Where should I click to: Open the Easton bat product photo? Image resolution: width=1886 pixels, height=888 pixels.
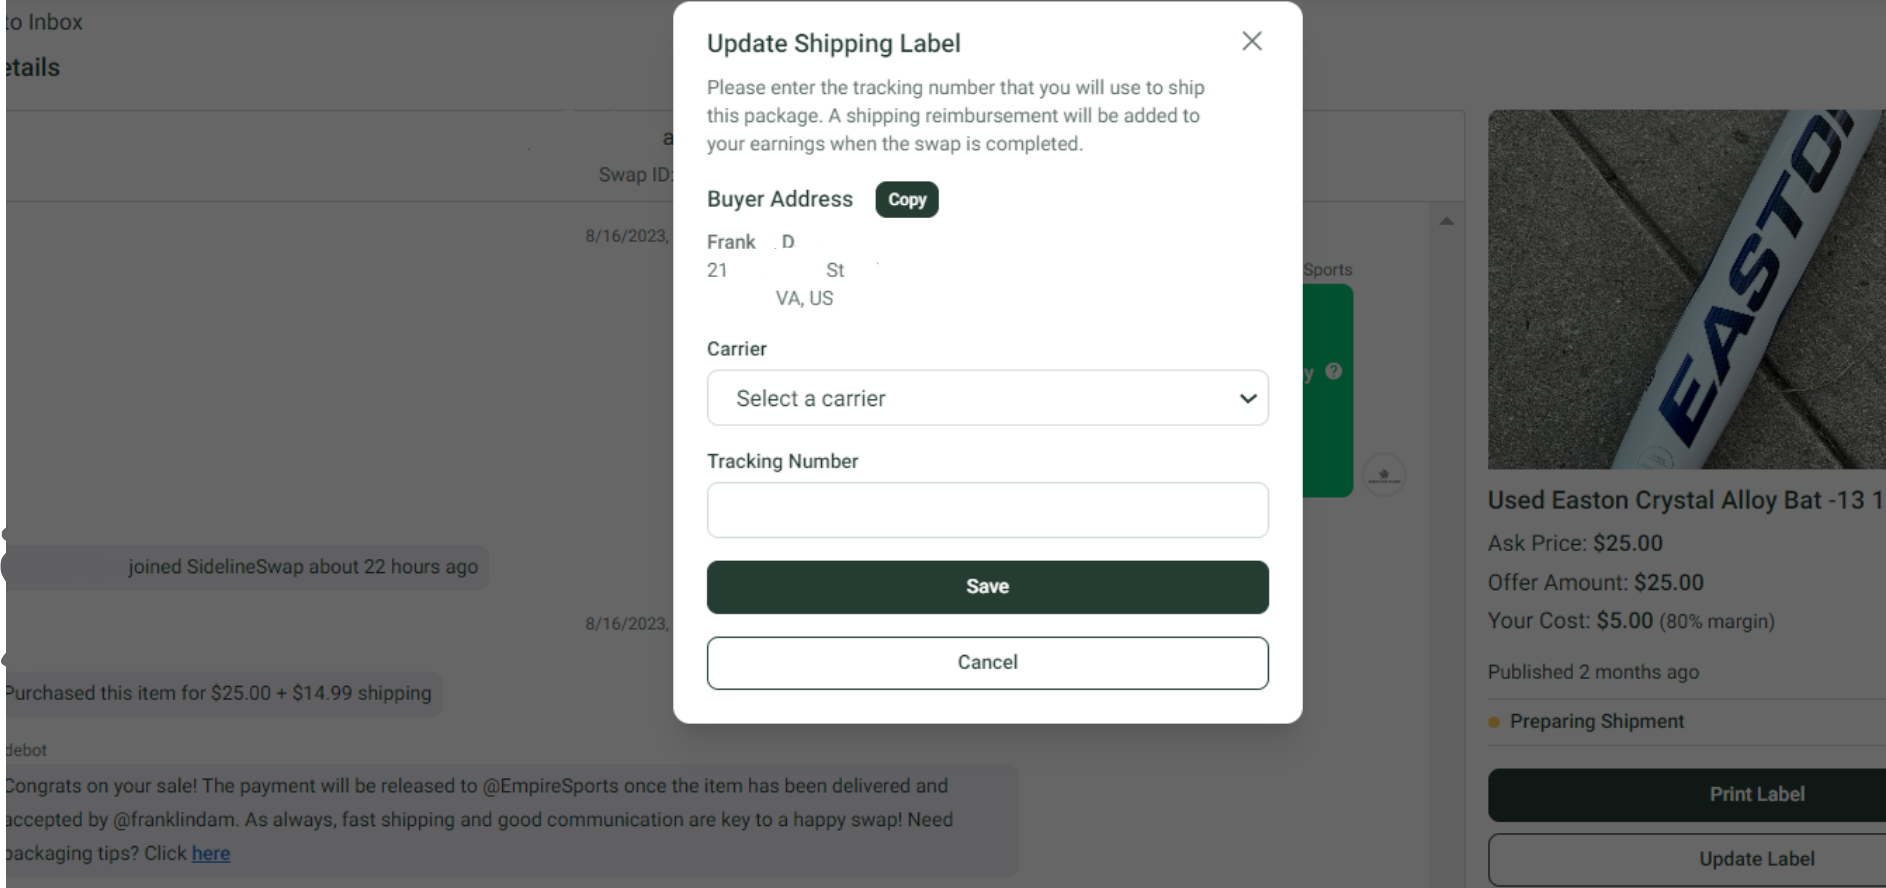[1687, 289]
